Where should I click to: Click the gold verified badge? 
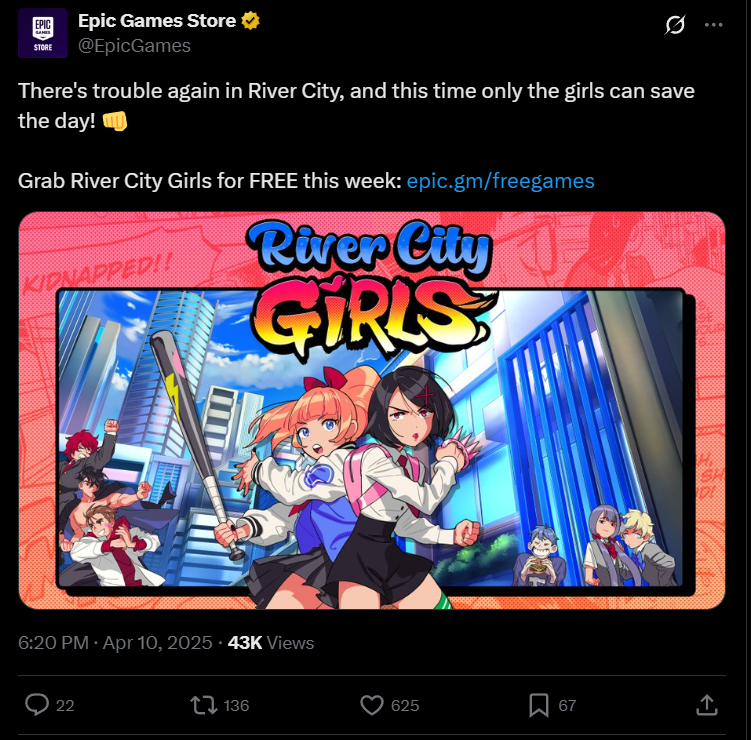pos(250,21)
